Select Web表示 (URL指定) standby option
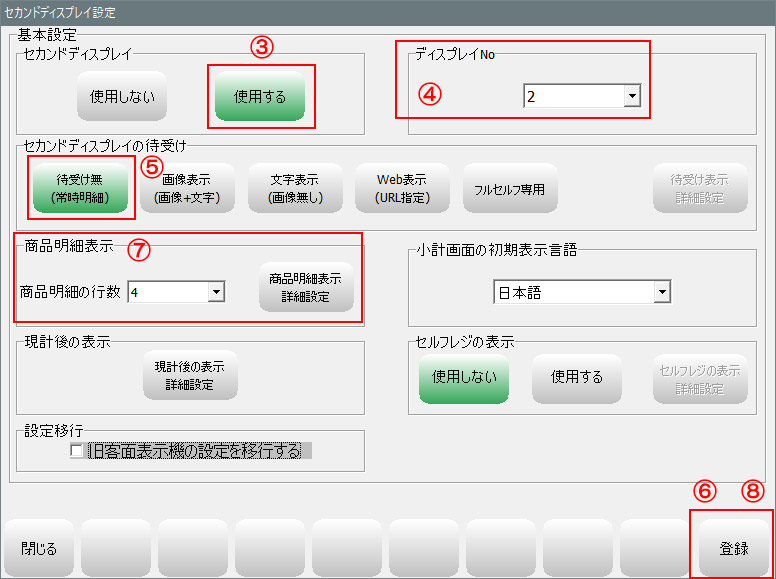 pyautogui.click(x=402, y=188)
